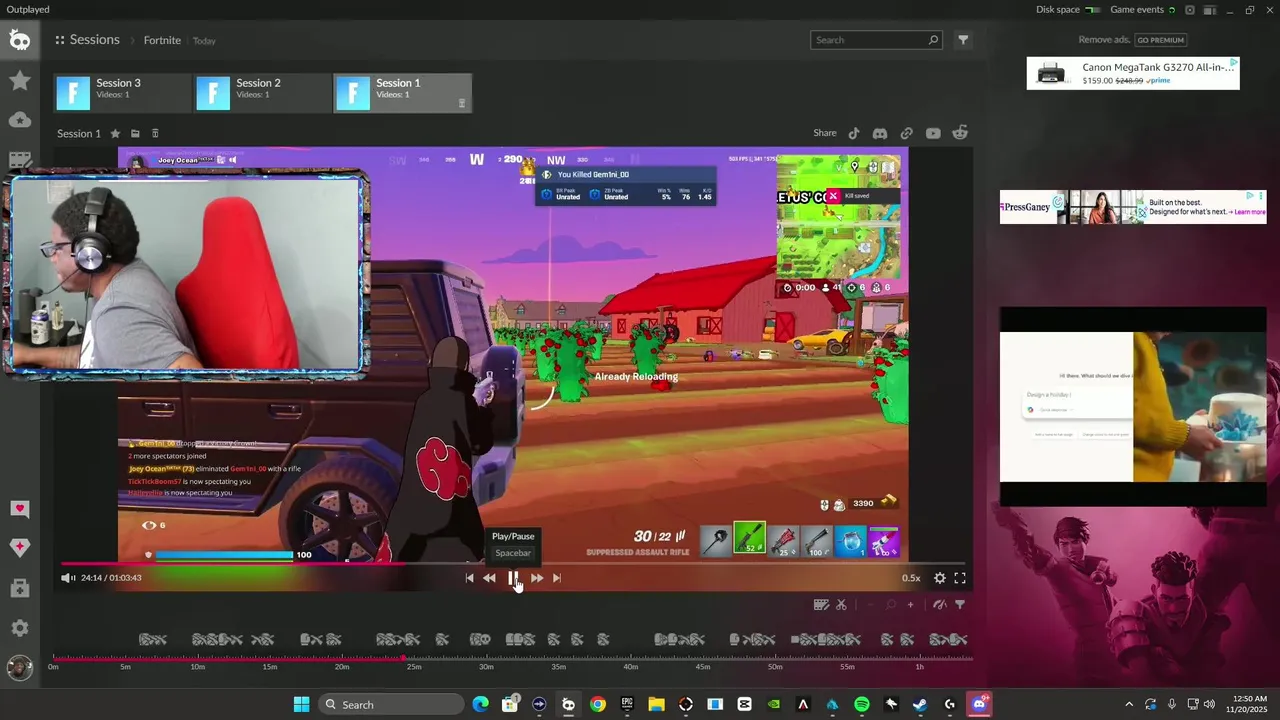
Task: Click the GO PREMIUM button
Action: pos(1160,40)
